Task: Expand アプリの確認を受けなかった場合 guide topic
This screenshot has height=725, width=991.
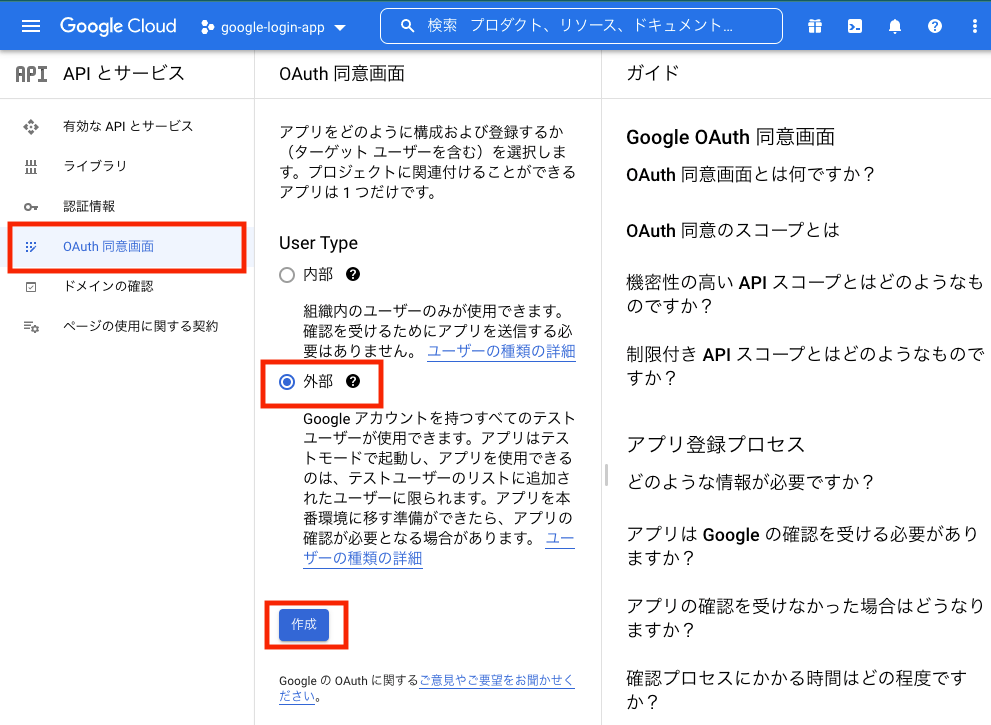Action: (x=805, y=618)
